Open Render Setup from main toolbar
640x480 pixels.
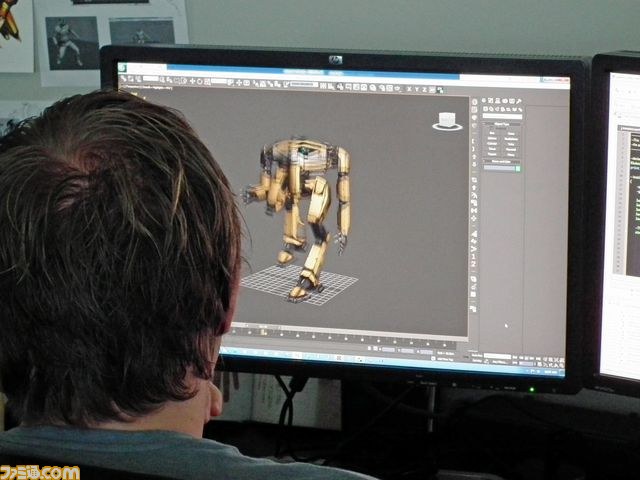(x=382, y=88)
